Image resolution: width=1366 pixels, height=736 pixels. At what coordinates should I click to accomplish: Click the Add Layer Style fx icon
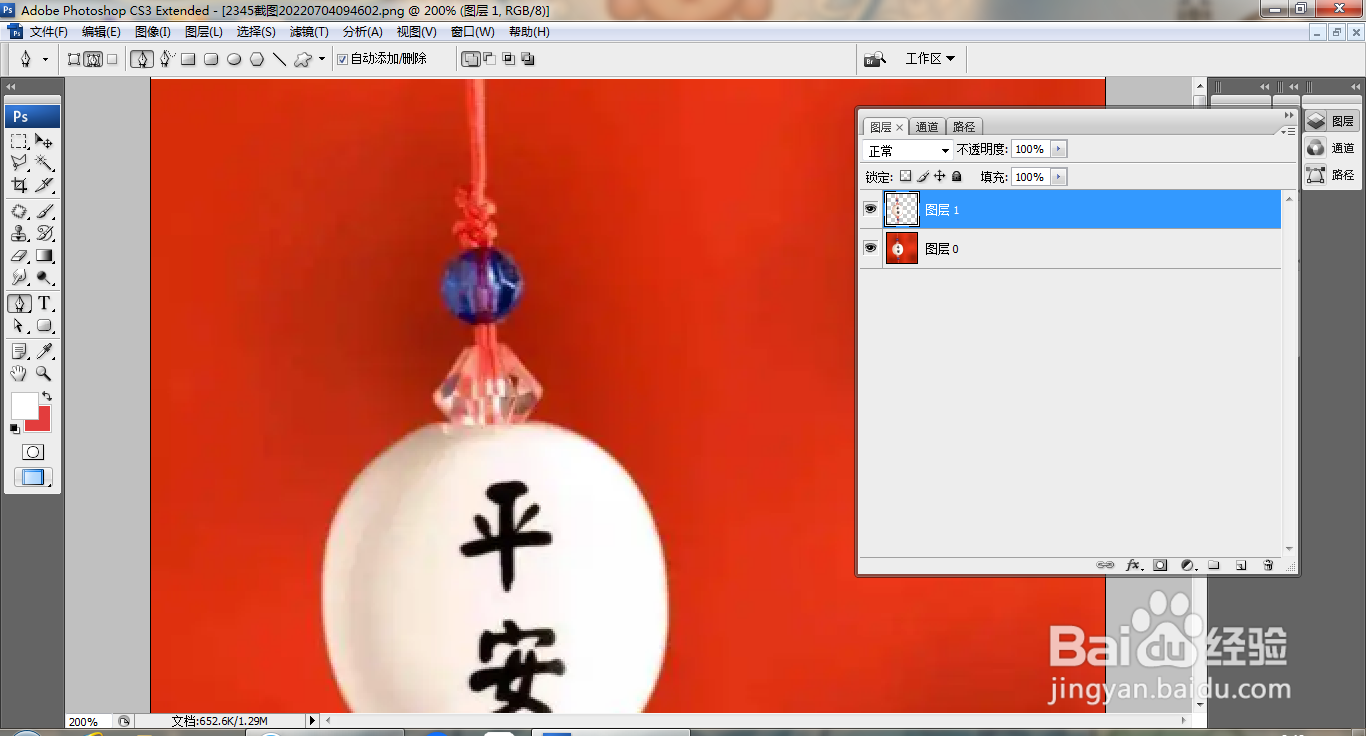[1133, 565]
